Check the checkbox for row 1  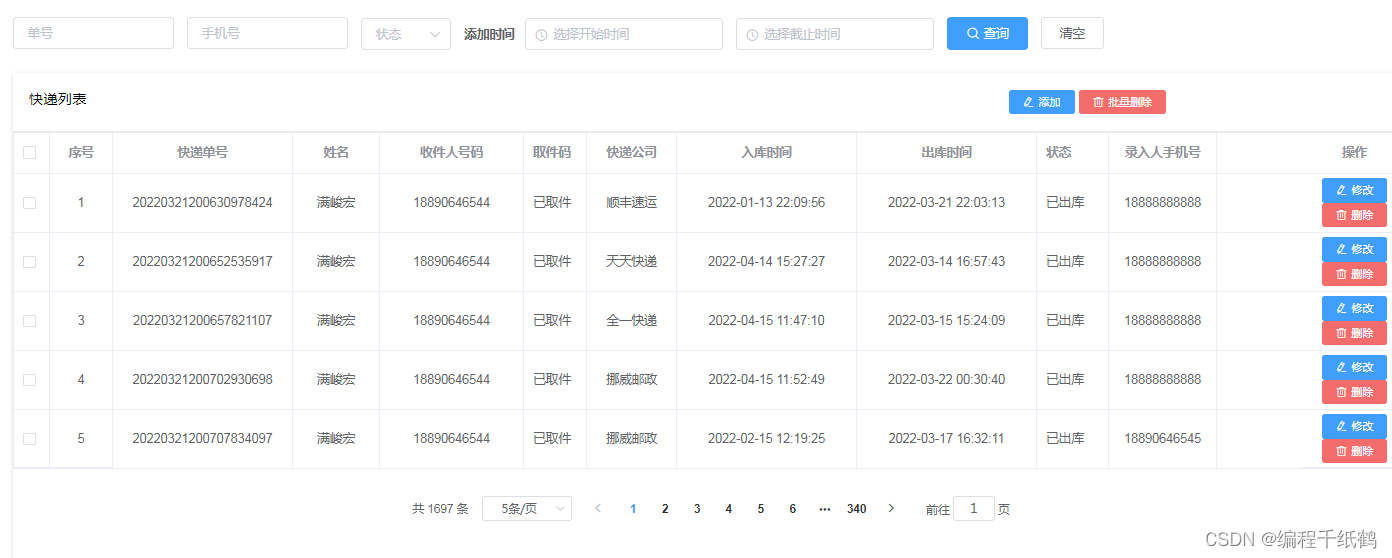[x=30, y=203]
